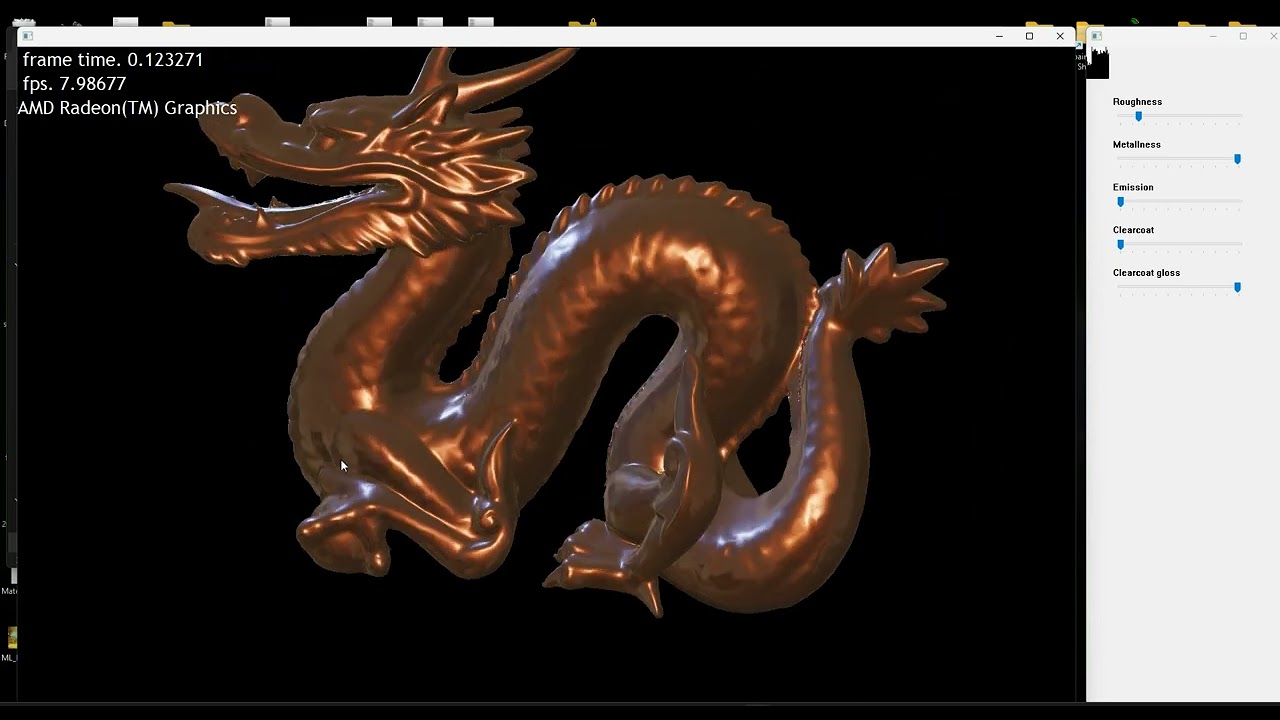Click the Metallness slider handle

[x=1237, y=160]
